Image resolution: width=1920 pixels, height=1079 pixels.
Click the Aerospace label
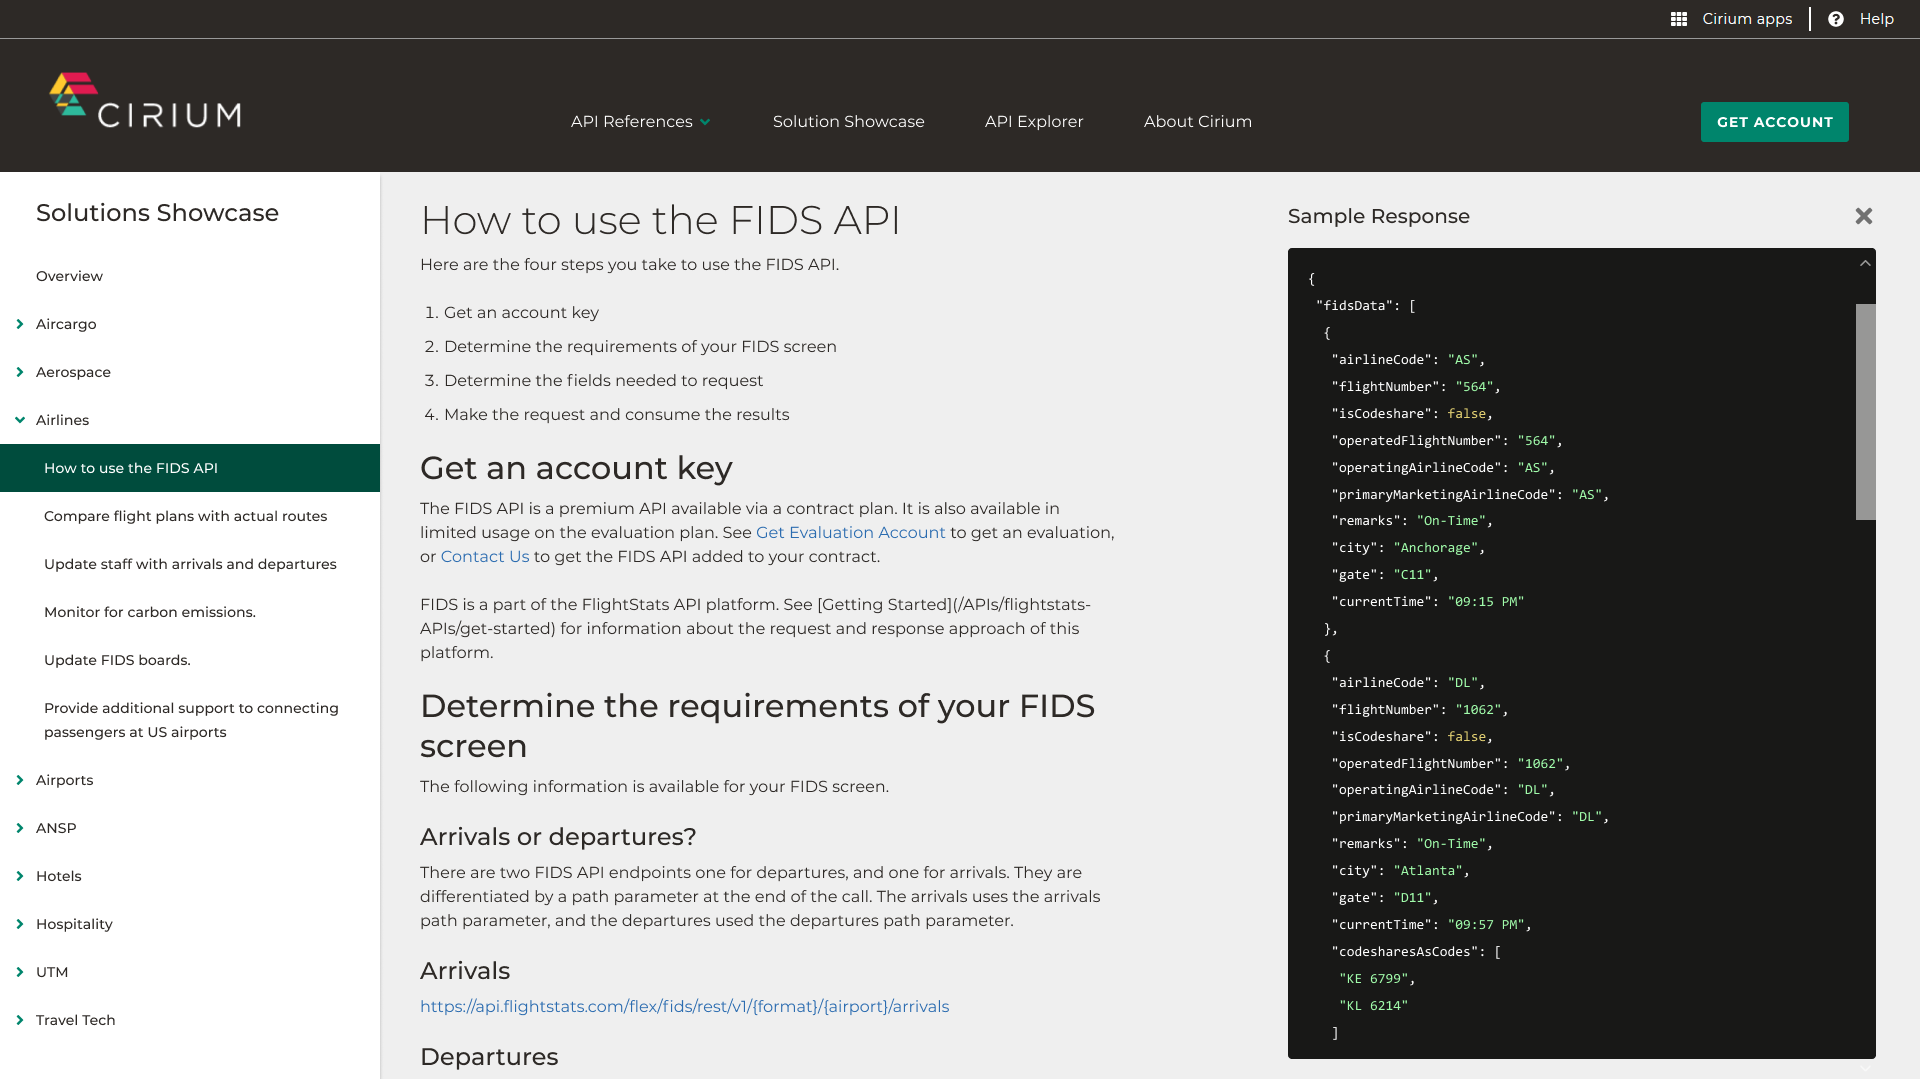73,372
